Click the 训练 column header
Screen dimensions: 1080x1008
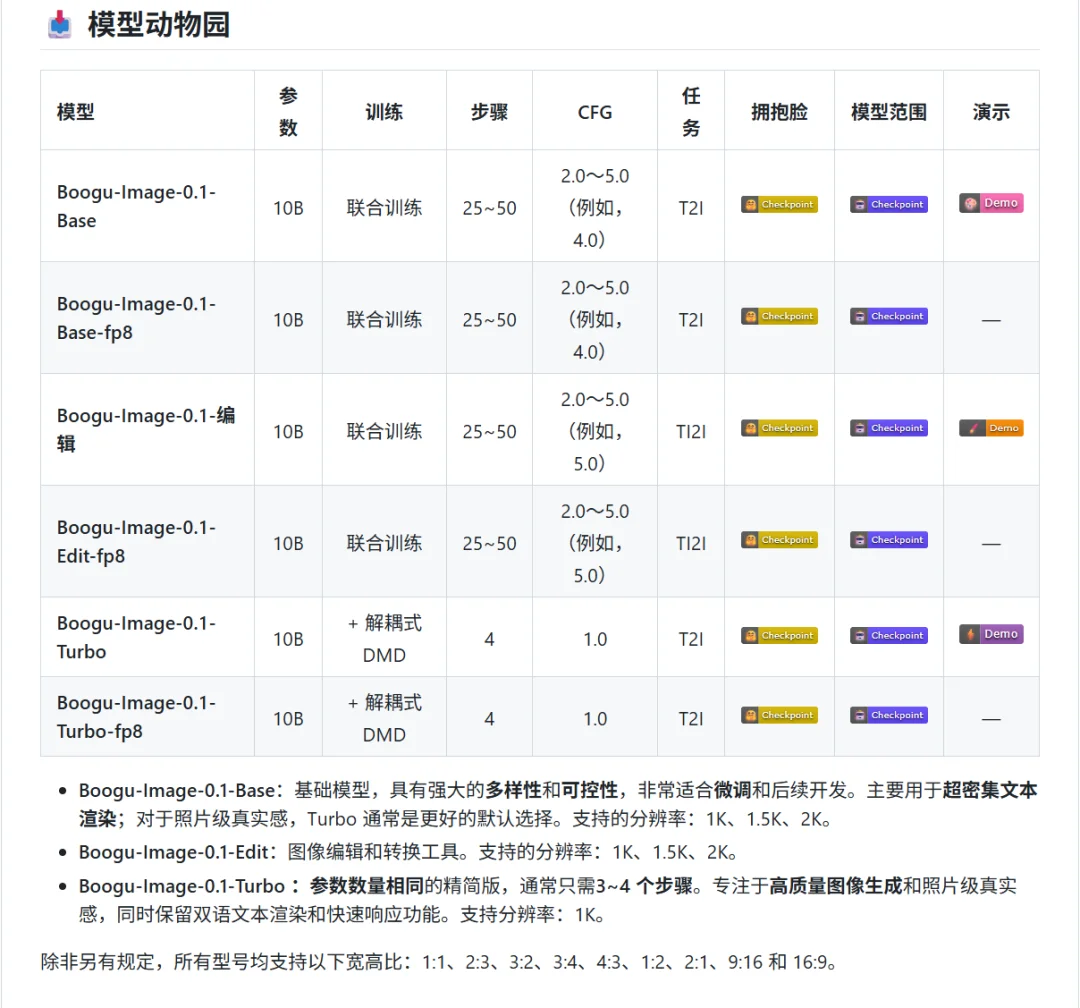pos(384,112)
